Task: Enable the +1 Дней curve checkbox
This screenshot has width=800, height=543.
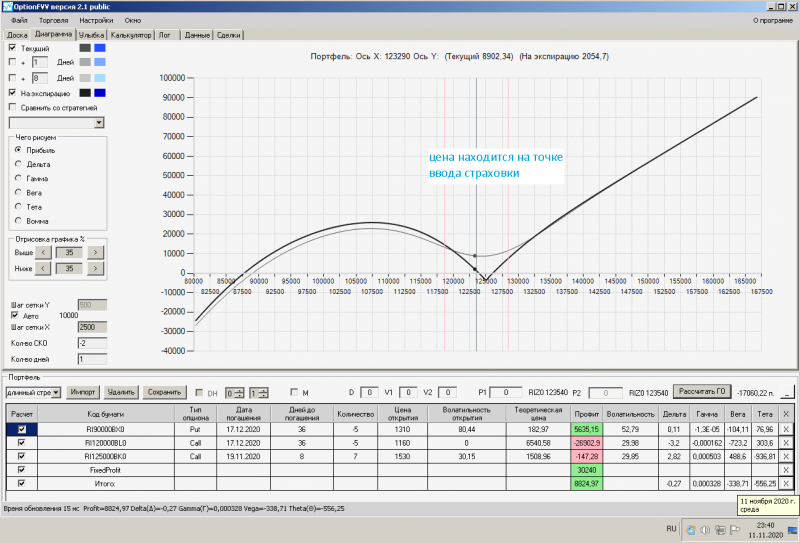Action: 12,62
